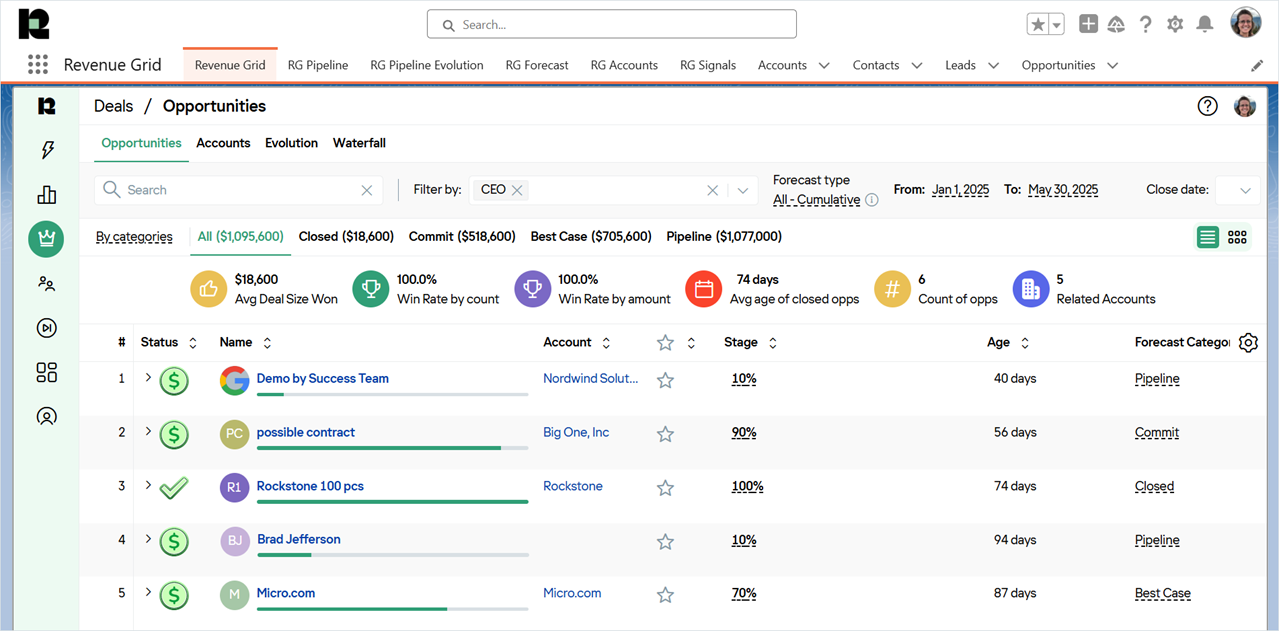The width and height of the screenshot is (1279, 631).
Task: Open the Salesforce App Launcher grid icon
Action: (x=38, y=65)
